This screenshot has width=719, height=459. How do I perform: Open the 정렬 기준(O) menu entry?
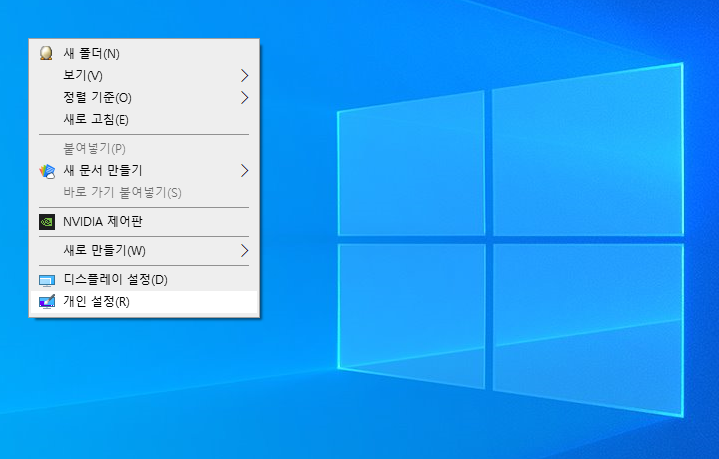pos(144,97)
